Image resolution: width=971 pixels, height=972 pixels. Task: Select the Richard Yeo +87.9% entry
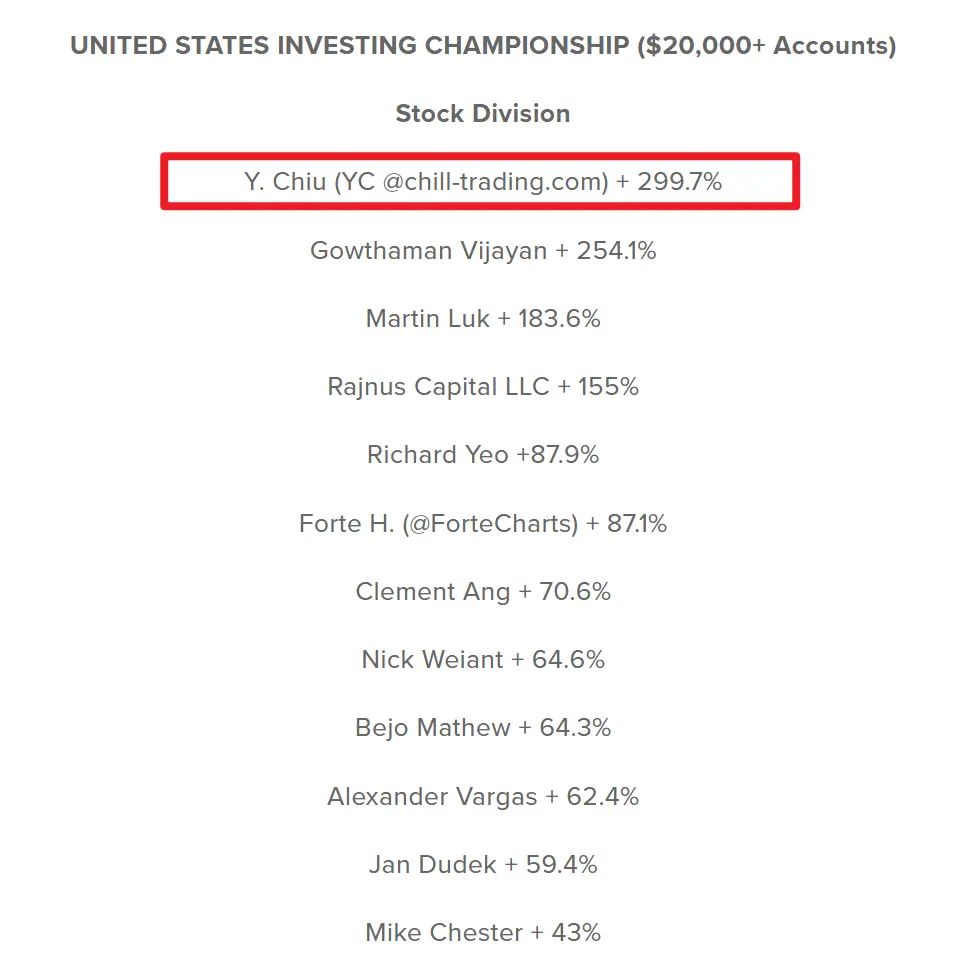coord(483,454)
